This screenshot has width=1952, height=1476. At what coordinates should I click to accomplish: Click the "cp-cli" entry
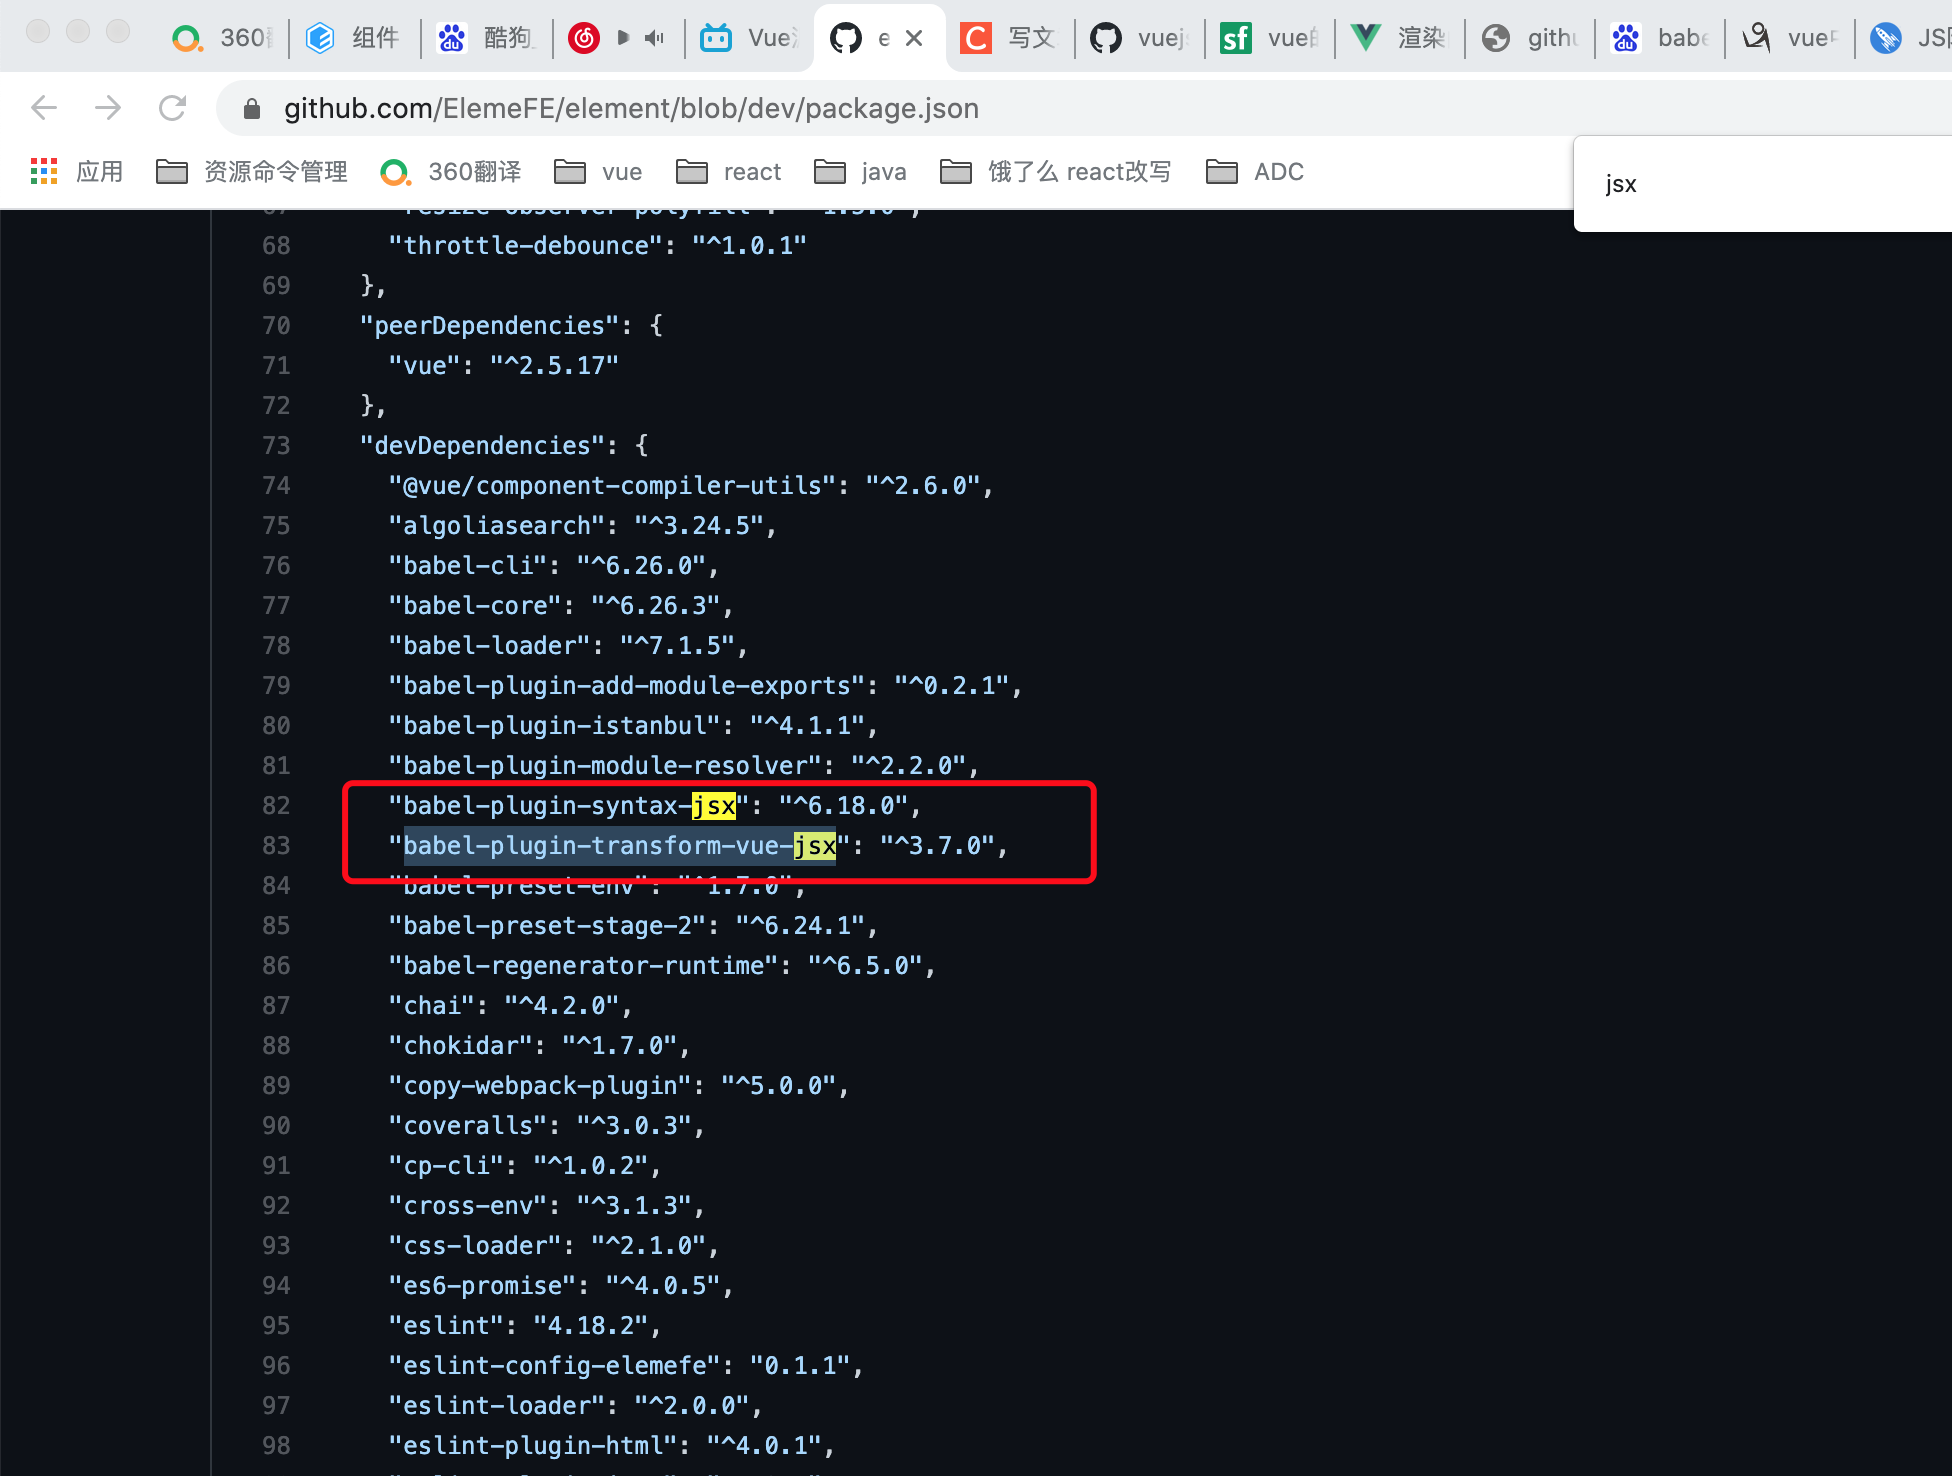(x=525, y=1166)
